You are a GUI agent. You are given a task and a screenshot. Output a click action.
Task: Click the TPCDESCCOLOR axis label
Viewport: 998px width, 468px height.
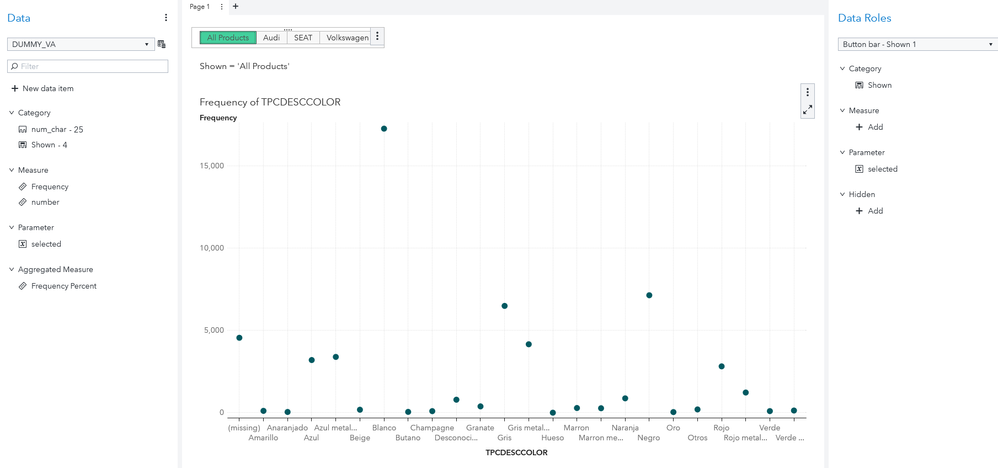(x=516, y=453)
